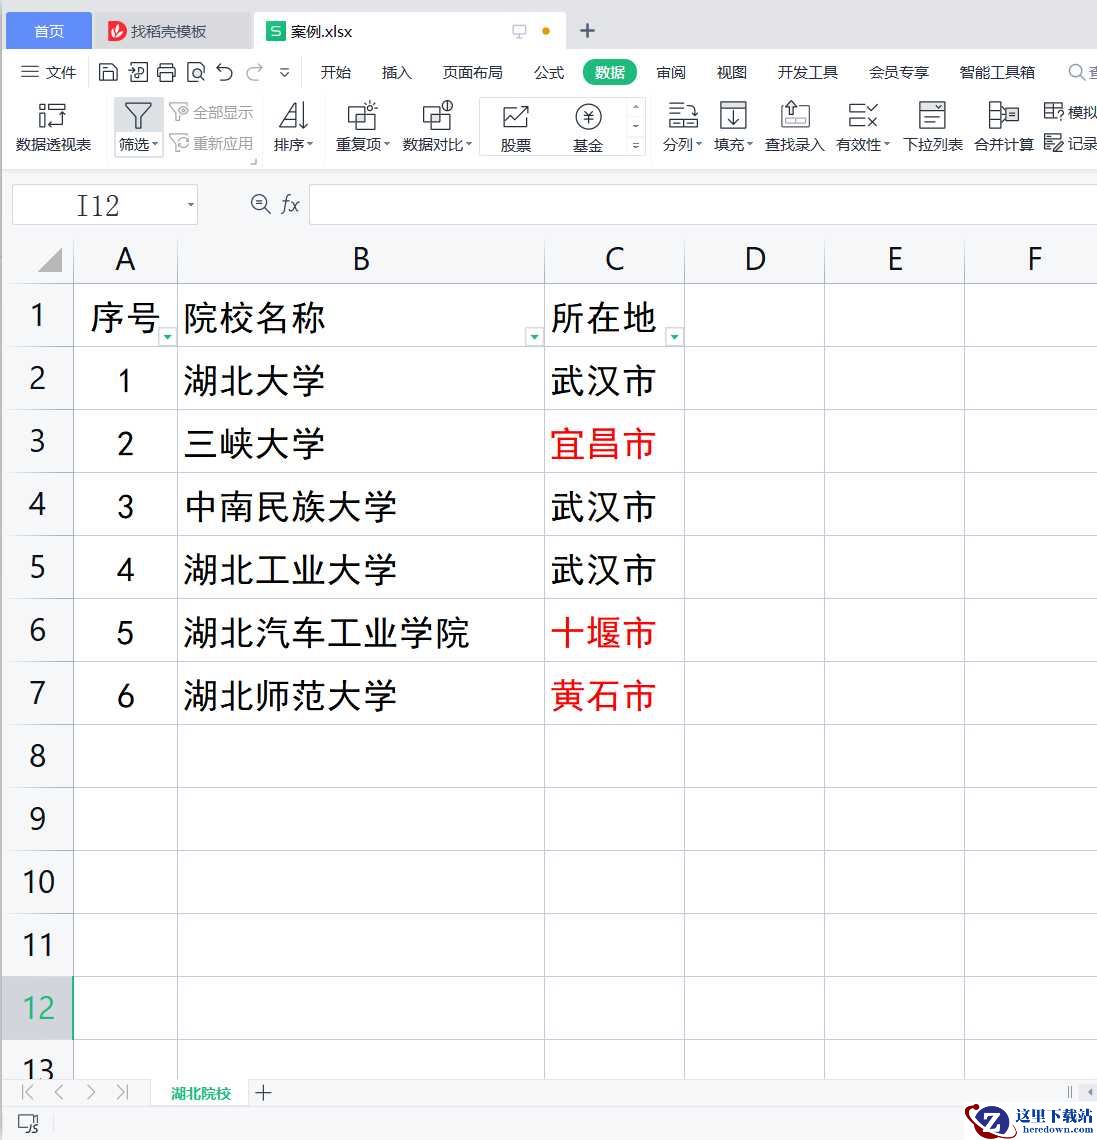Select the 数据 ribbon tab
Viewport: 1097px width, 1140px height.
tap(610, 72)
